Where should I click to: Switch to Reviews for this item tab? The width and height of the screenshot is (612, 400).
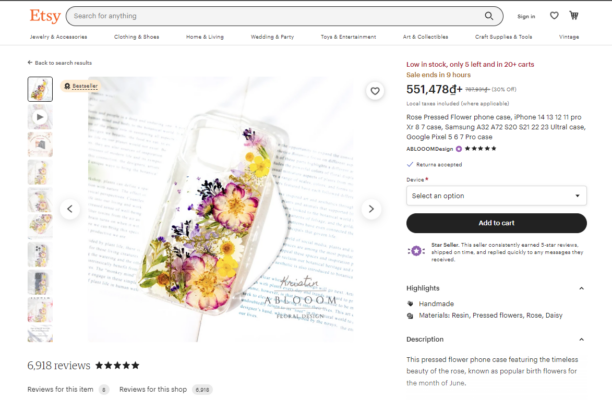60,388
